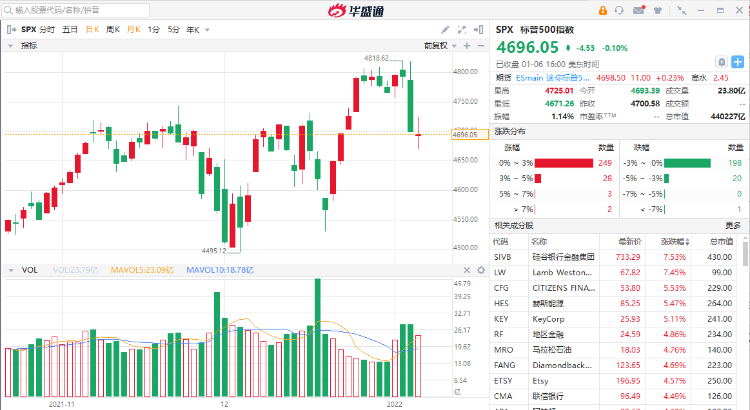This screenshot has width=750, height=410.
Task: Click the 更多 link in constituents section
Action: [x=733, y=225]
